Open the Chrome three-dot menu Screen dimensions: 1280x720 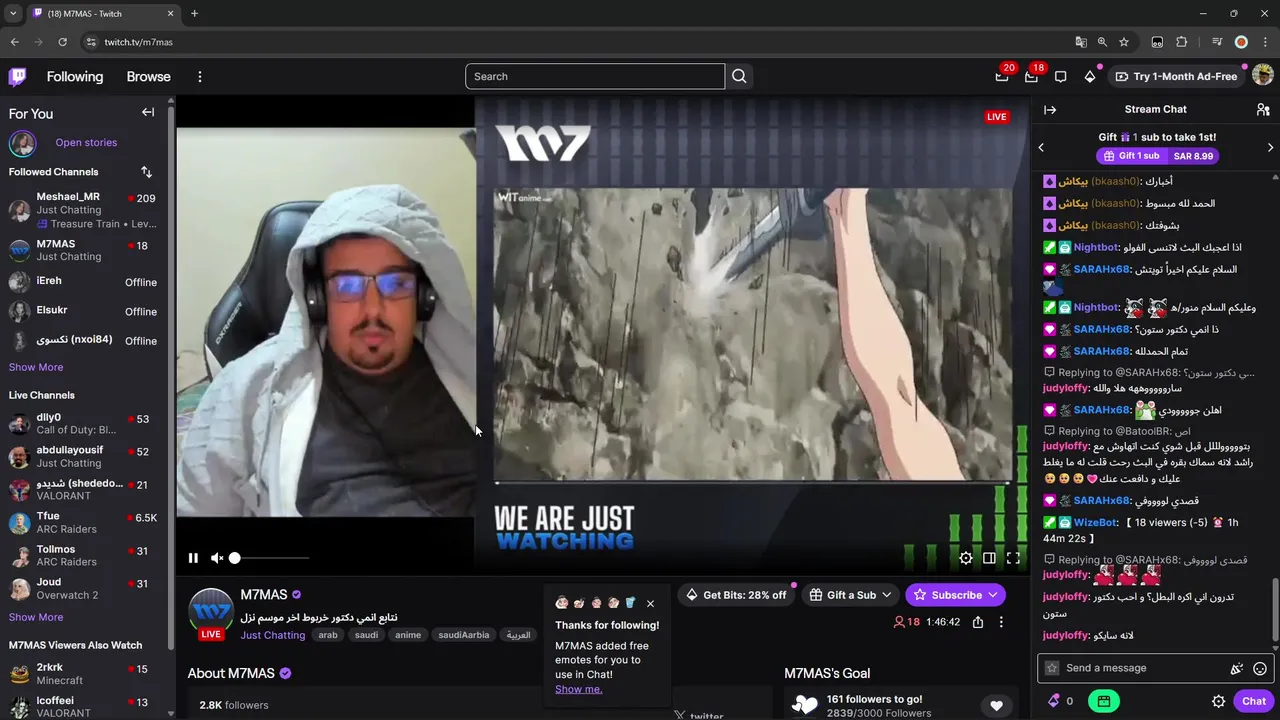(x=1265, y=42)
